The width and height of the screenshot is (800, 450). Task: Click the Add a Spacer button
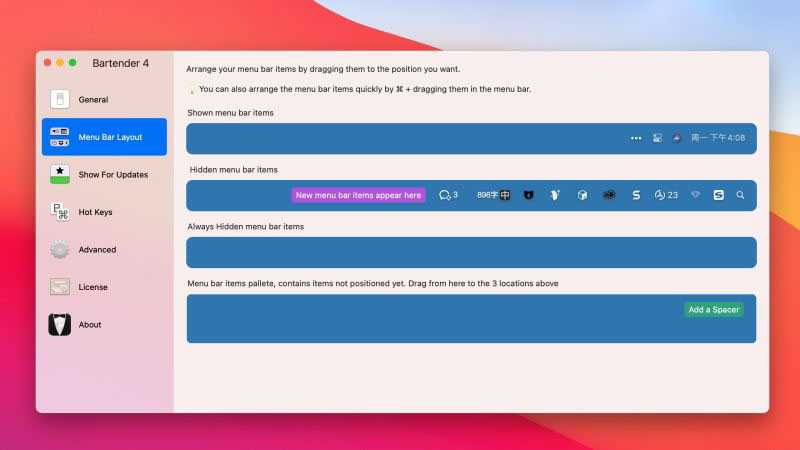click(x=714, y=310)
